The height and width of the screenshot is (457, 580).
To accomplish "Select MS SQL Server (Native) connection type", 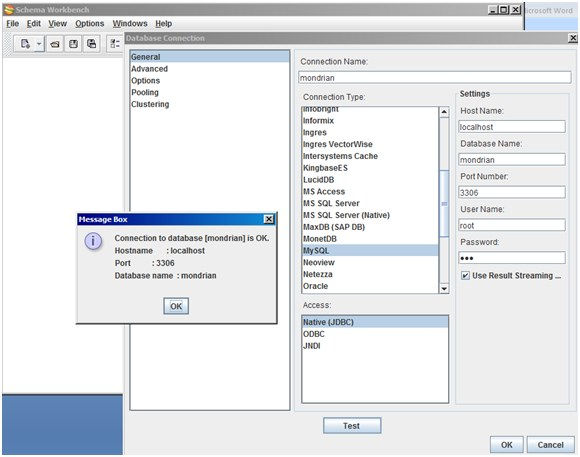I will click(x=370, y=215).
